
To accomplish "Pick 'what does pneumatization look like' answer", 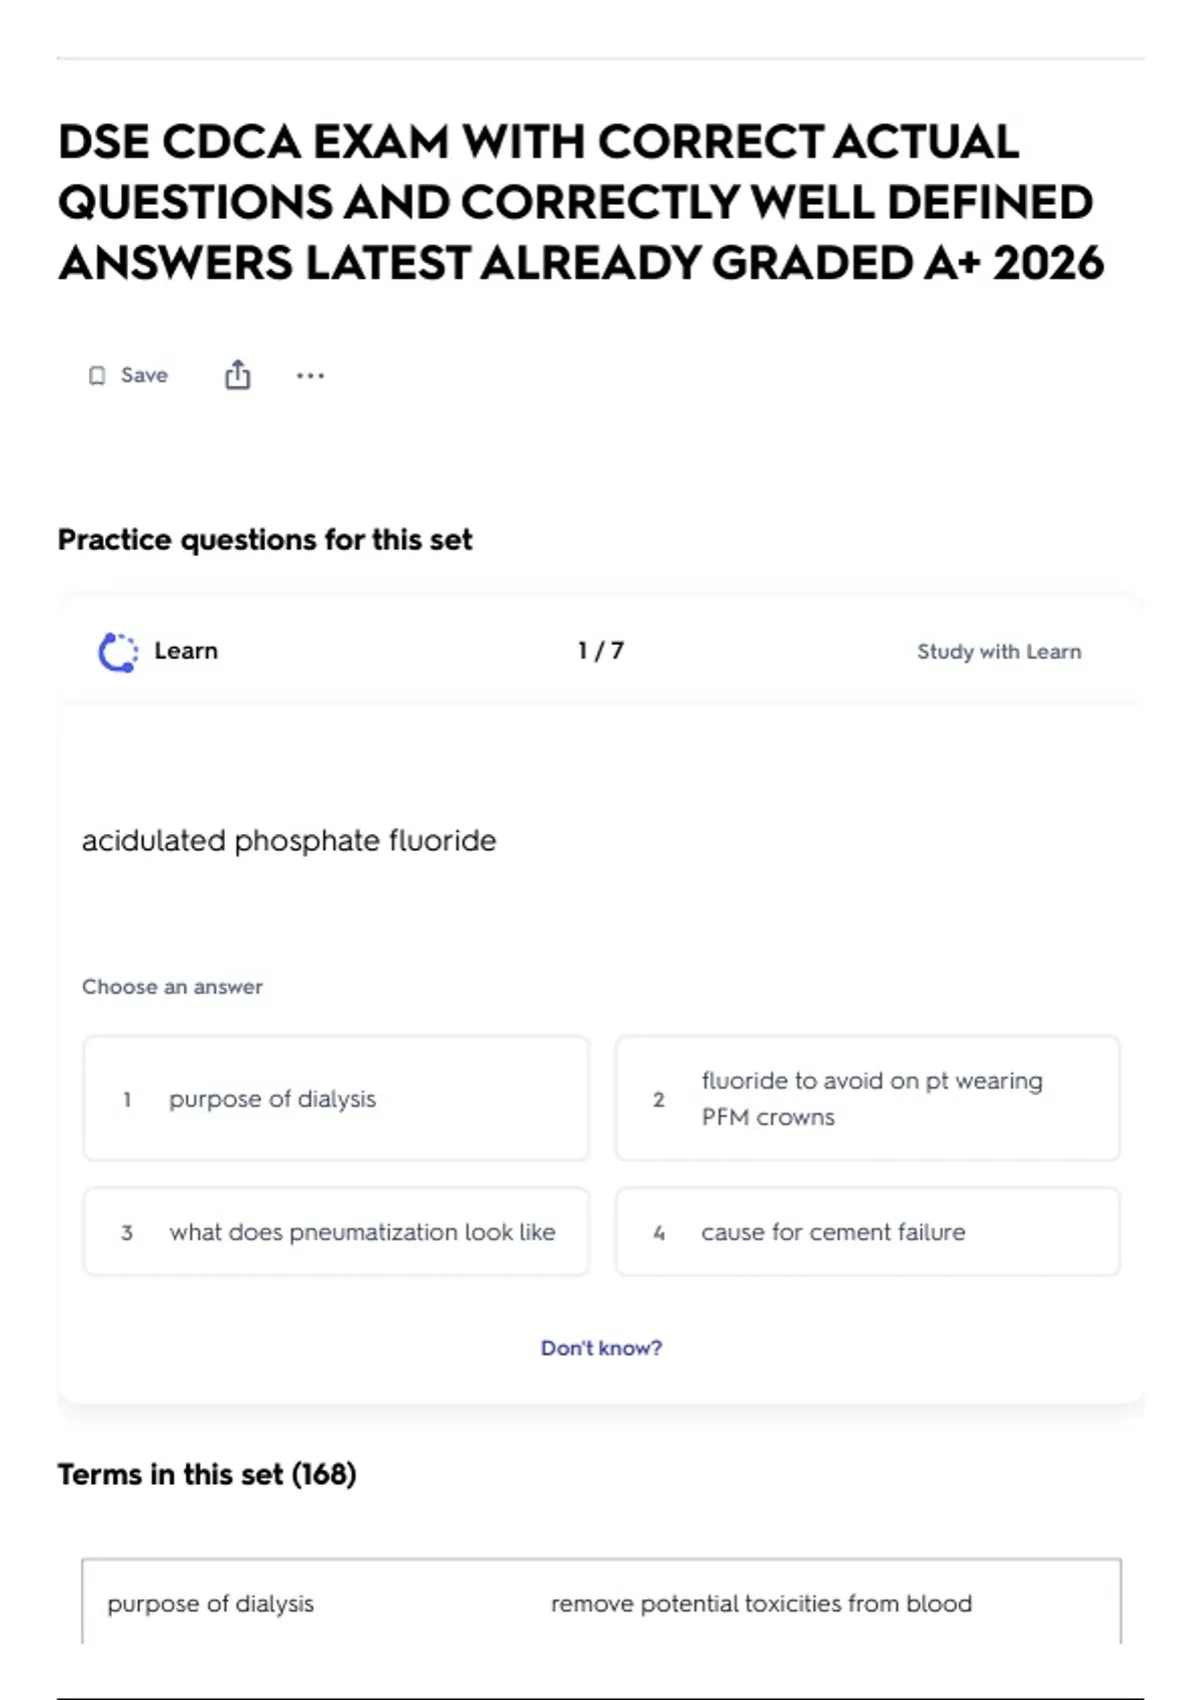I will [x=336, y=1232].
